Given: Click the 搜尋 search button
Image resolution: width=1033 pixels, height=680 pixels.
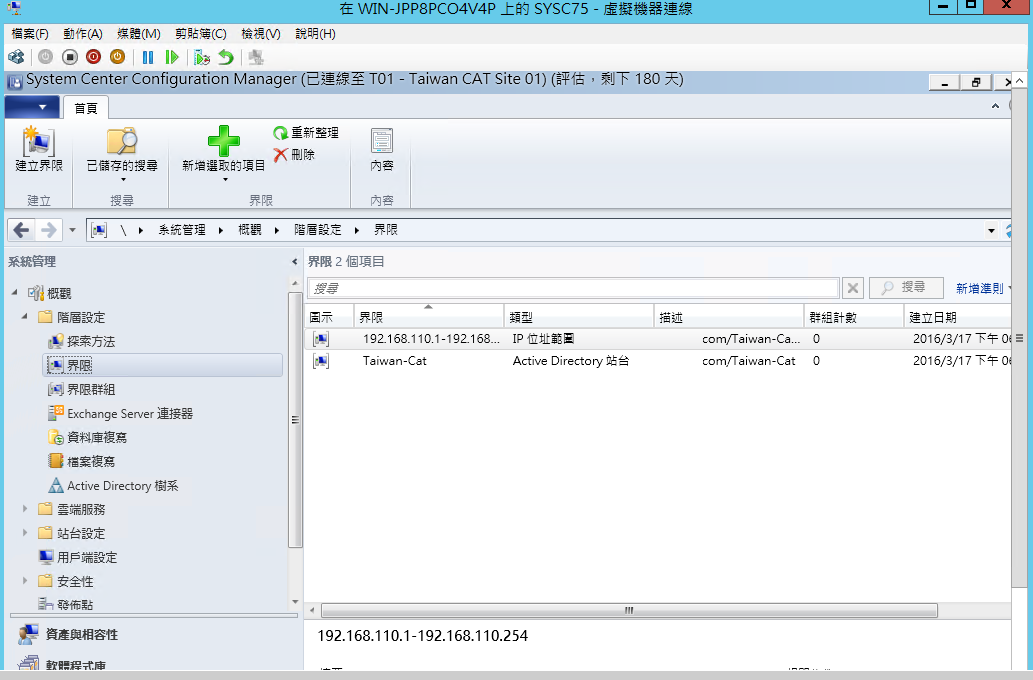Looking at the screenshot, I should [906, 288].
